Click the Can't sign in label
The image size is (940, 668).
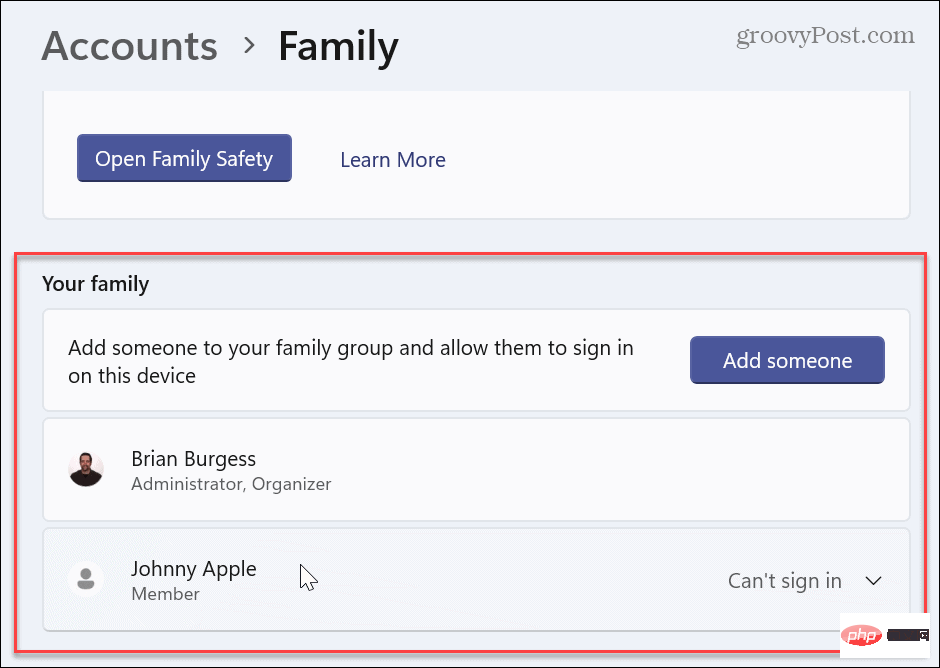coord(784,580)
